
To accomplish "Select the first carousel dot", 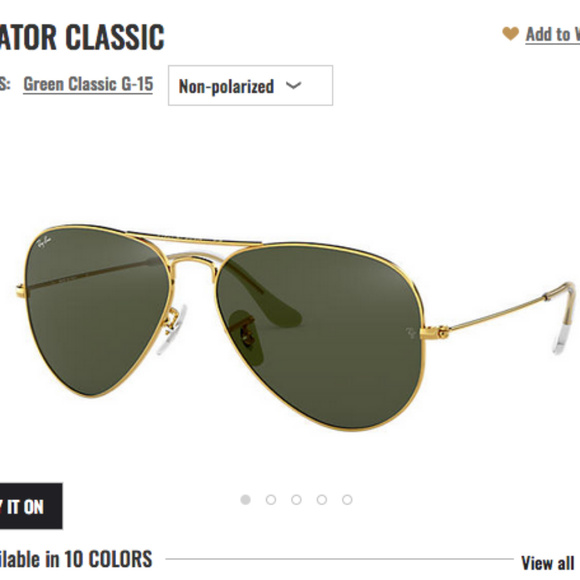I will click(x=246, y=500).
